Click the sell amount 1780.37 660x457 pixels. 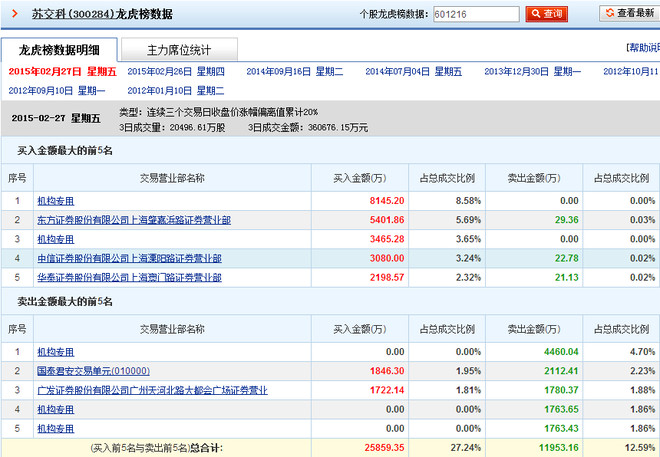(x=561, y=390)
